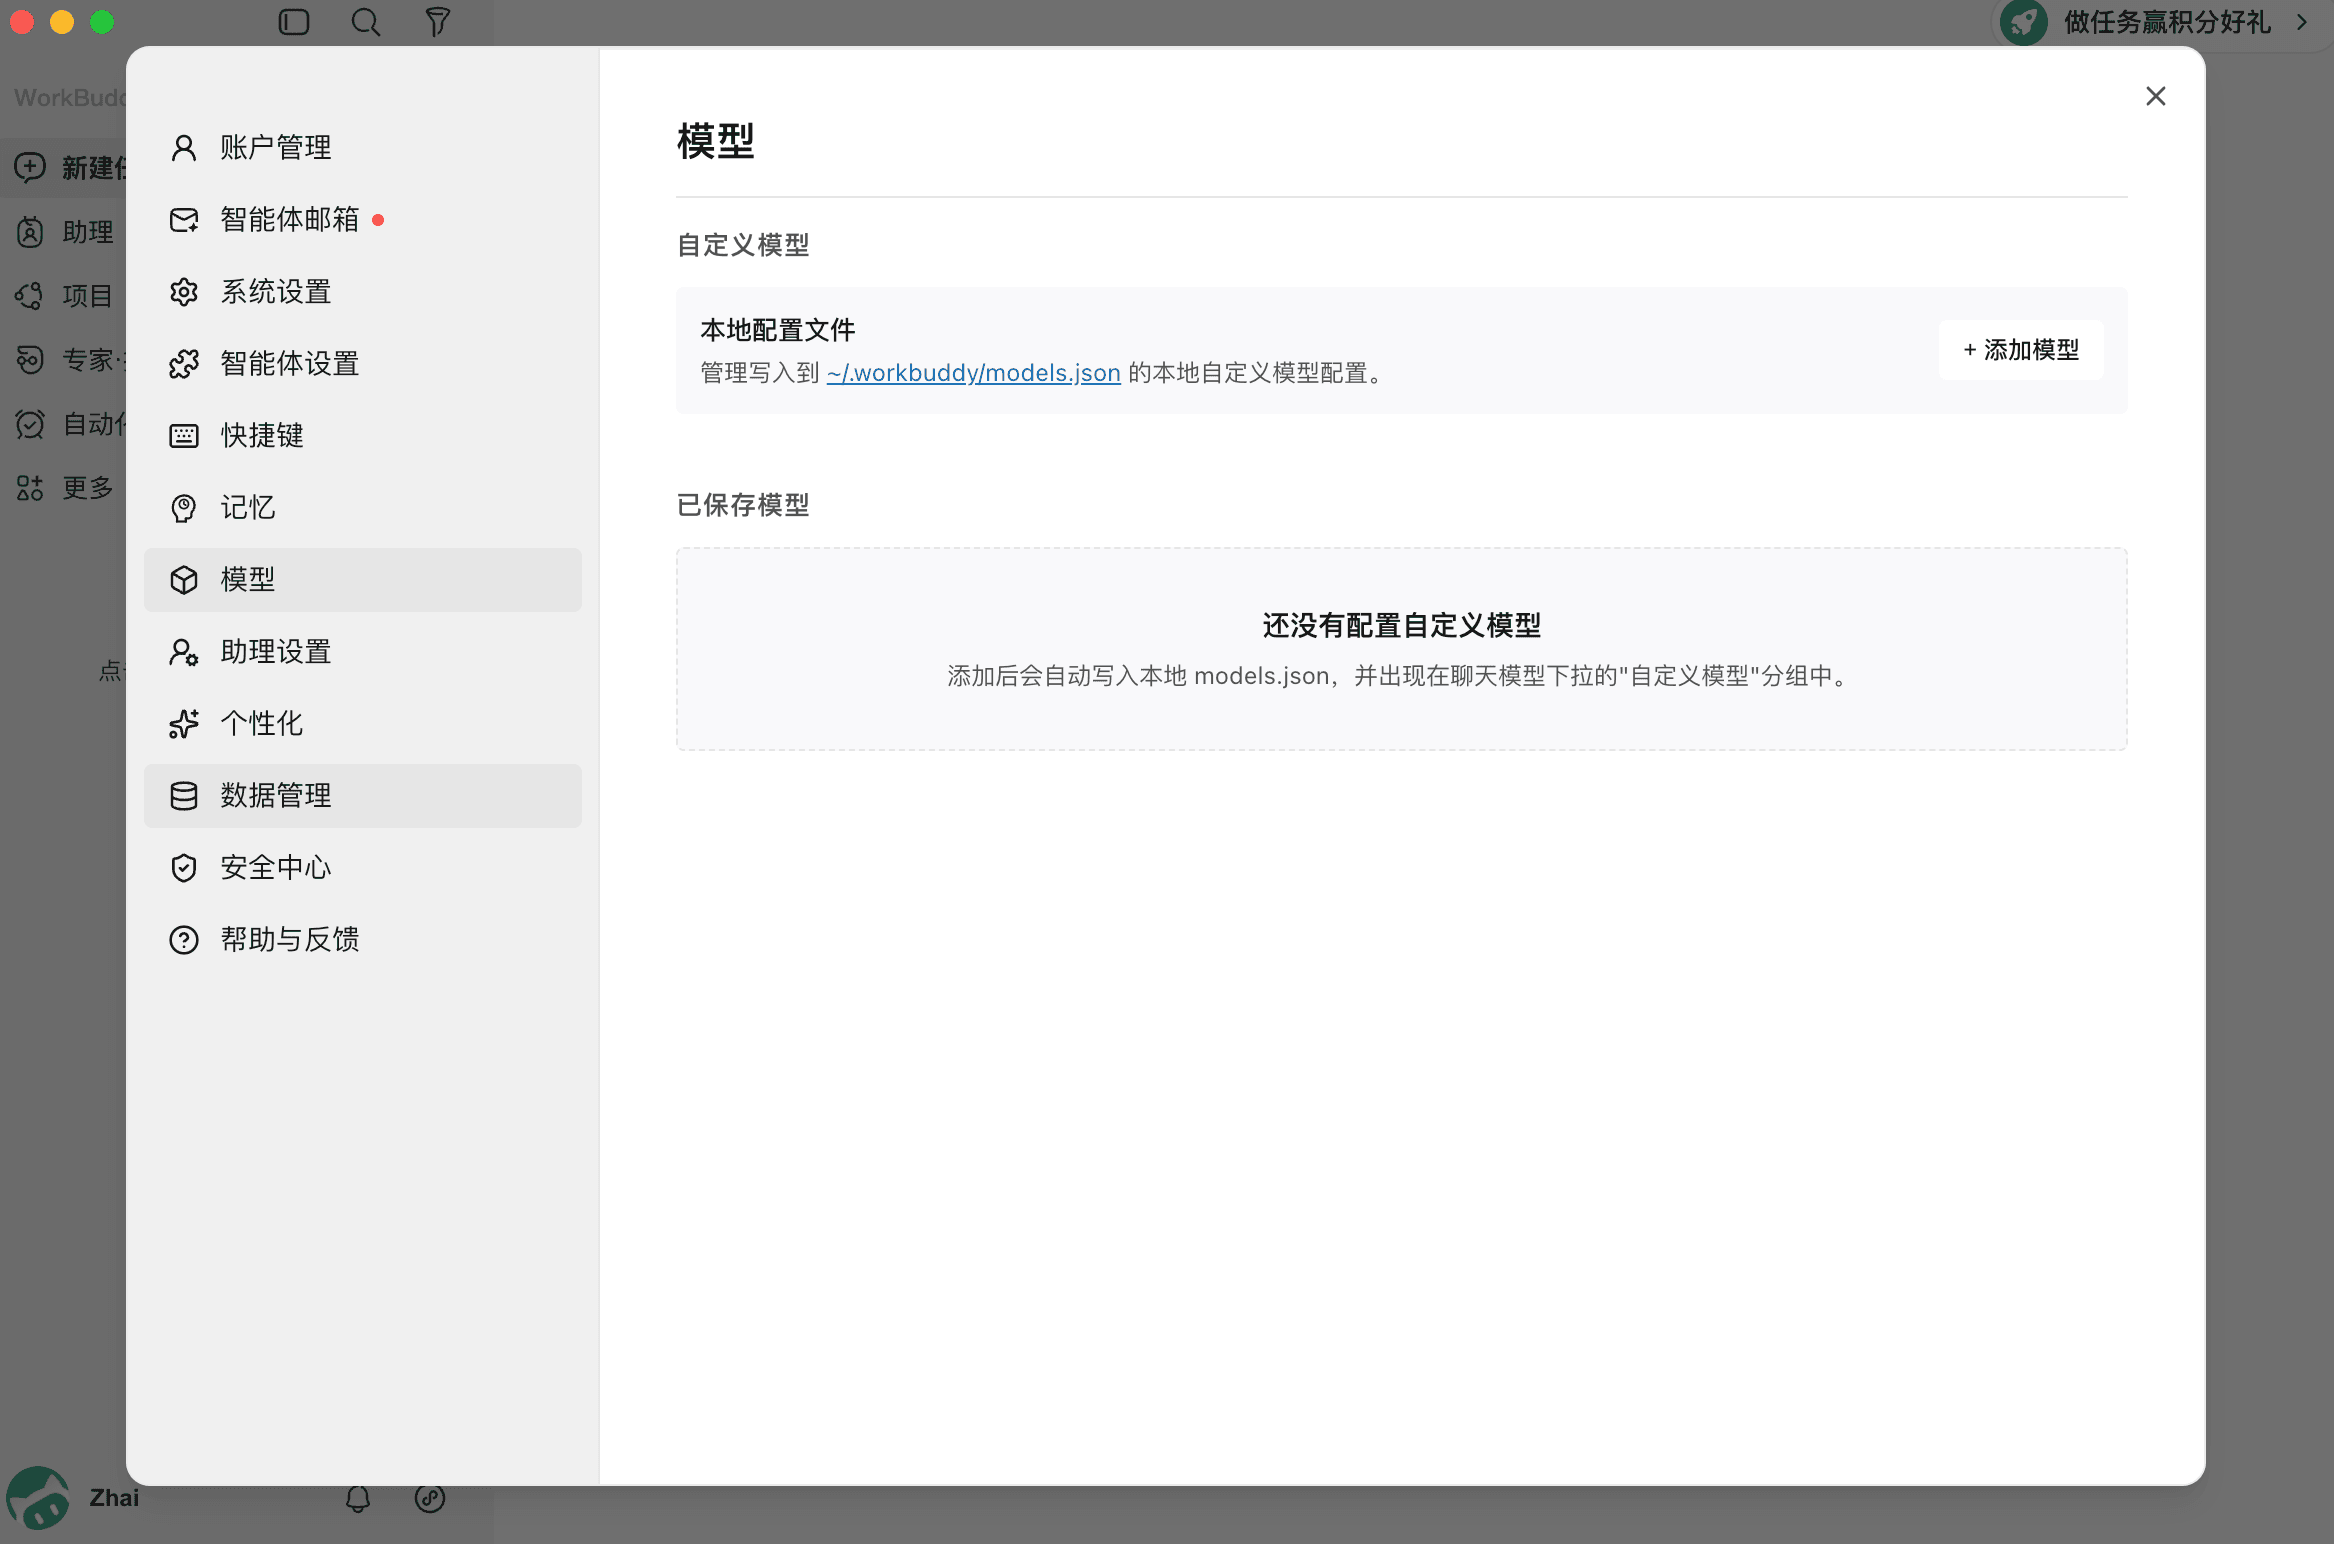Click the circular link icon beside the bell
Screen dimensions: 2334x1544
click(x=430, y=1498)
